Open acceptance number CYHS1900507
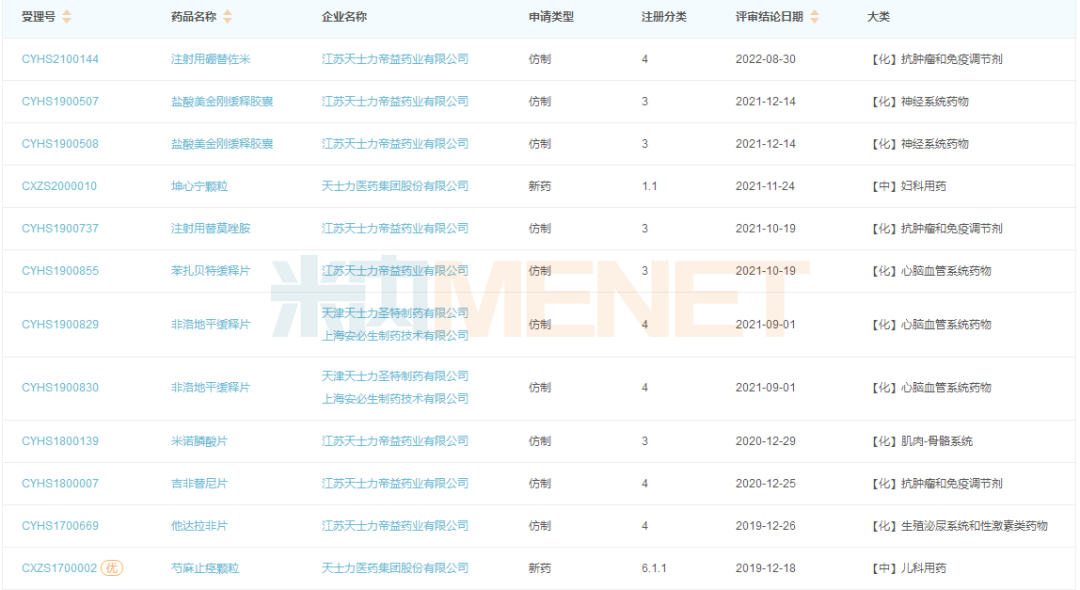1080x590 pixels. click(60, 101)
